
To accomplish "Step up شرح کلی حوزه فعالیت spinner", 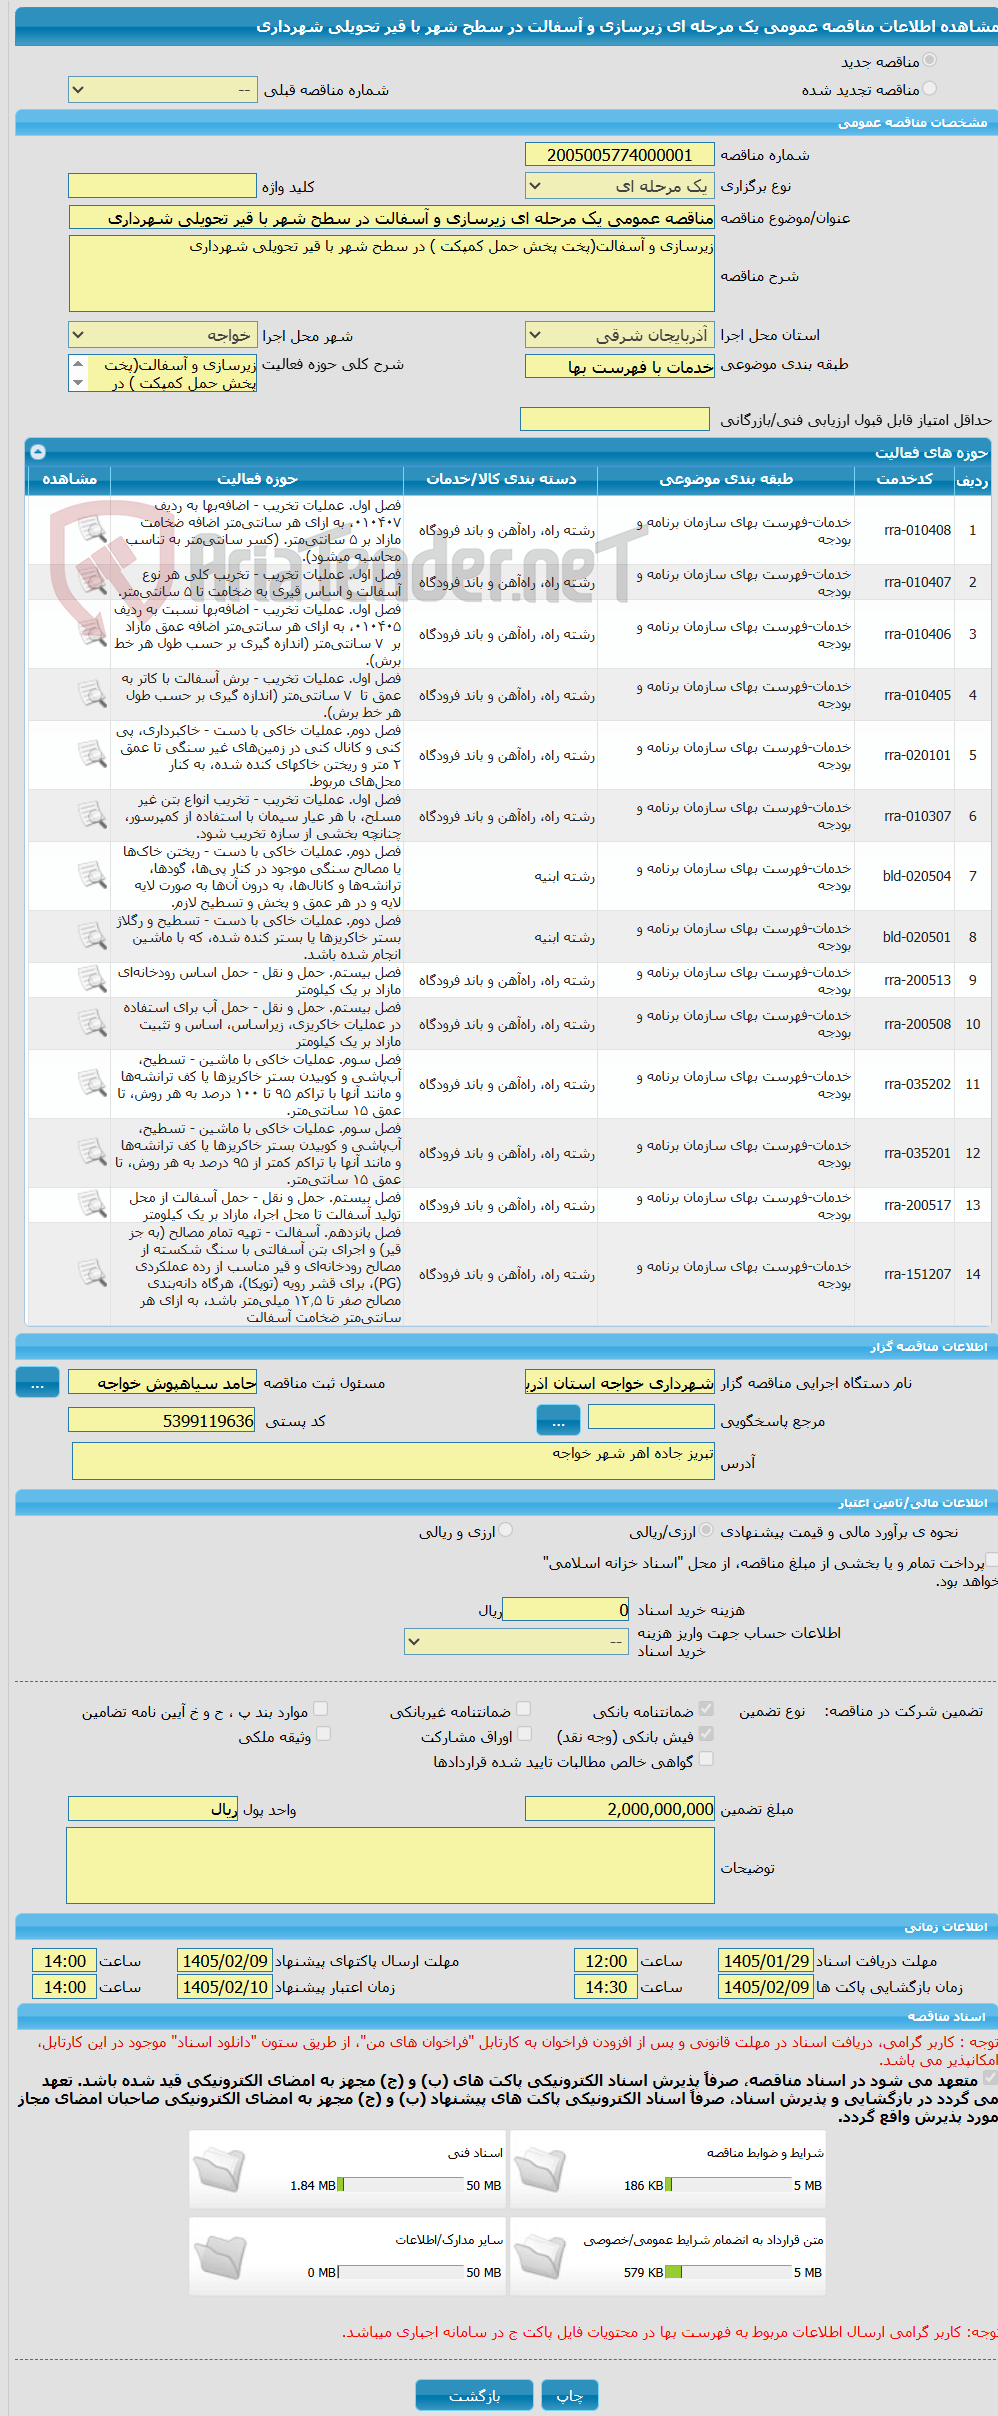I will coord(78,364).
